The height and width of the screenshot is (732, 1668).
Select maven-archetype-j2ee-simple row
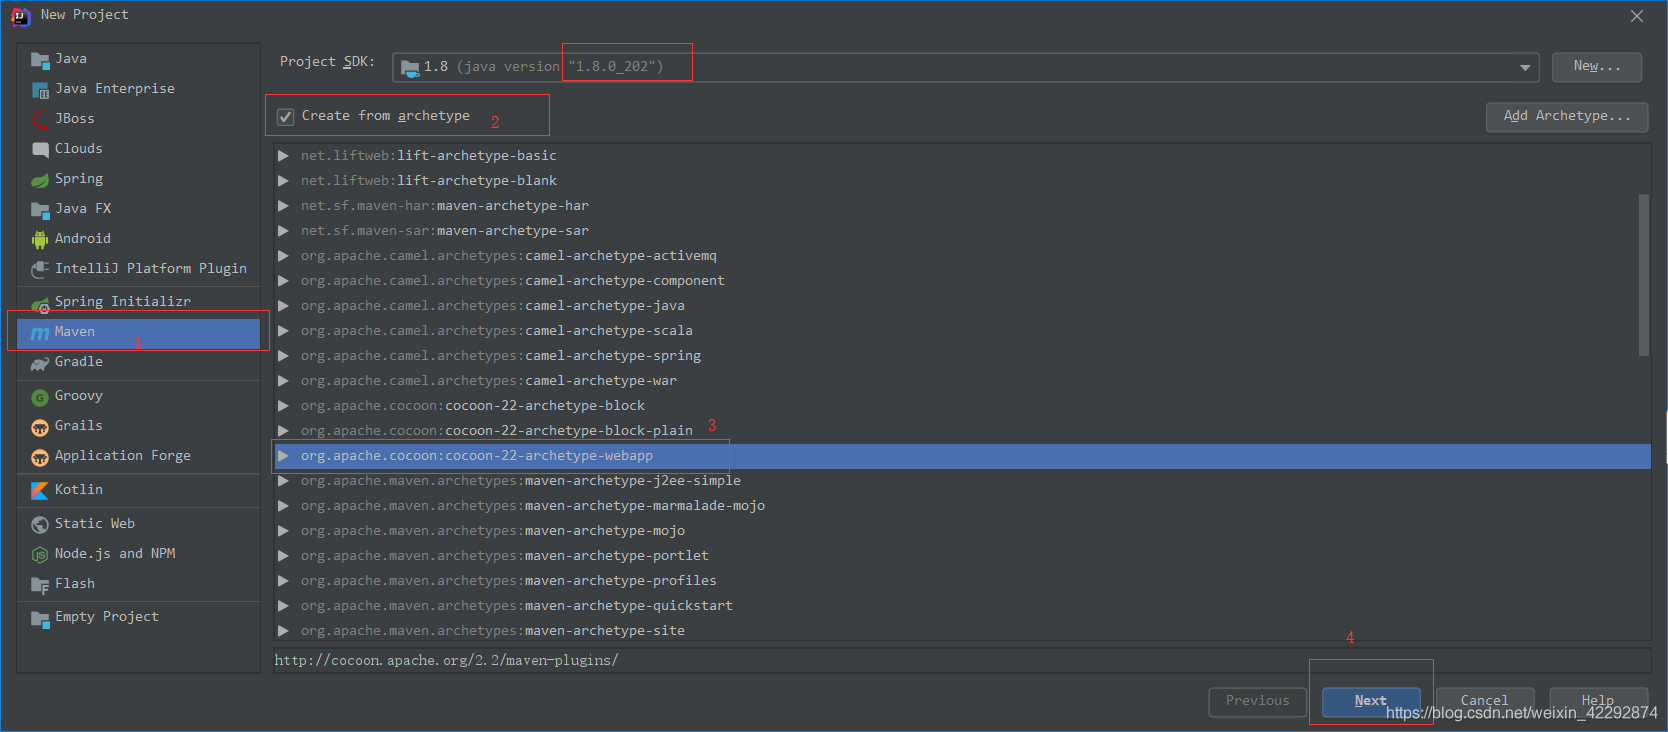[961, 481]
